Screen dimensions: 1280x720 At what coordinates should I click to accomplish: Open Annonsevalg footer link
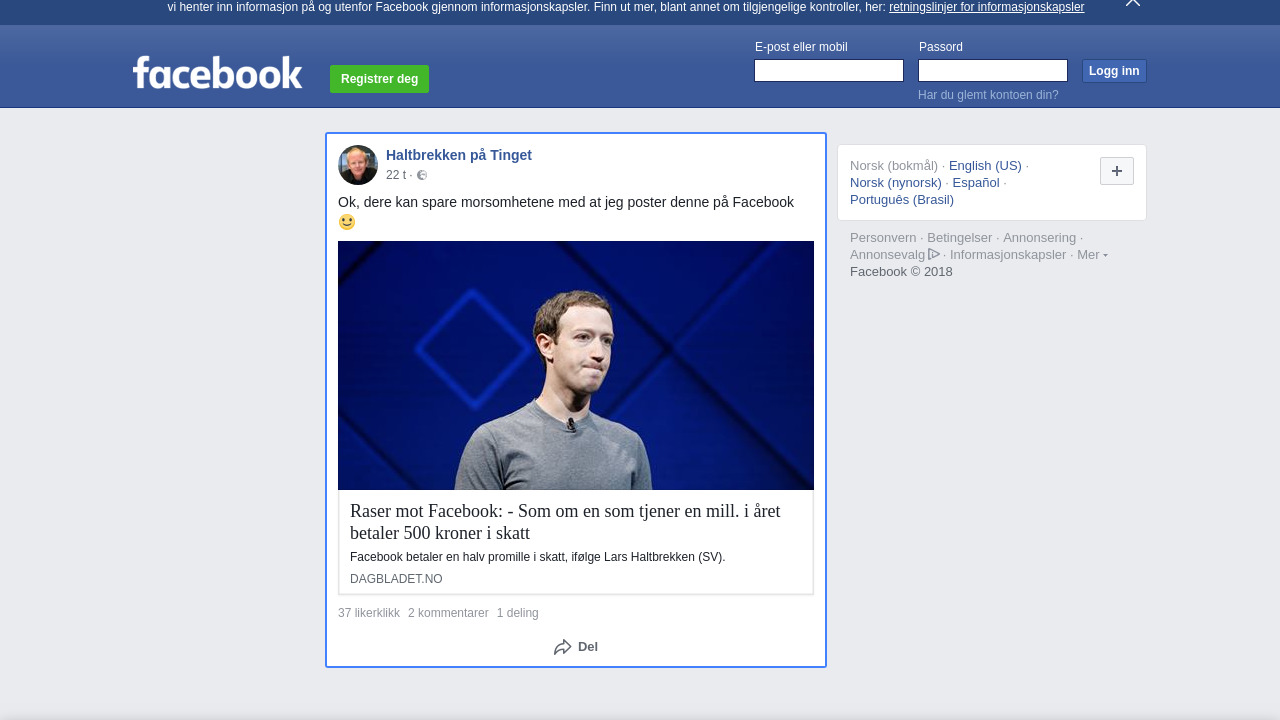[x=888, y=255]
